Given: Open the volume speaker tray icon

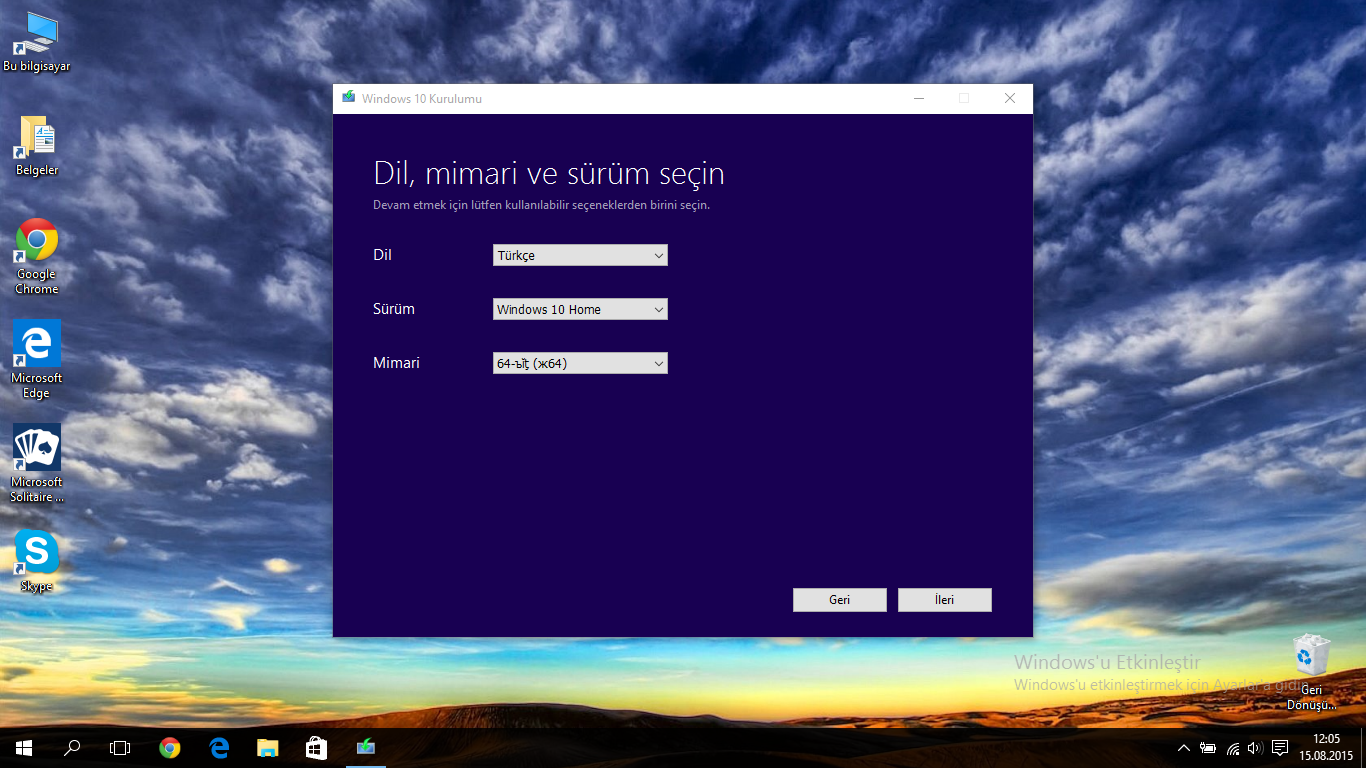Looking at the screenshot, I should click(x=1256, y=748).
